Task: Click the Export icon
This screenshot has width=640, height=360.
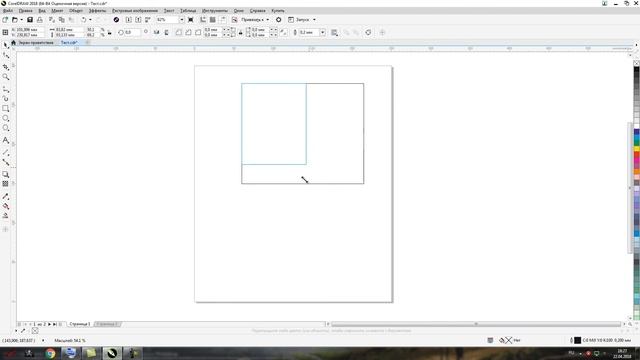Action: (x=138, y=20)
